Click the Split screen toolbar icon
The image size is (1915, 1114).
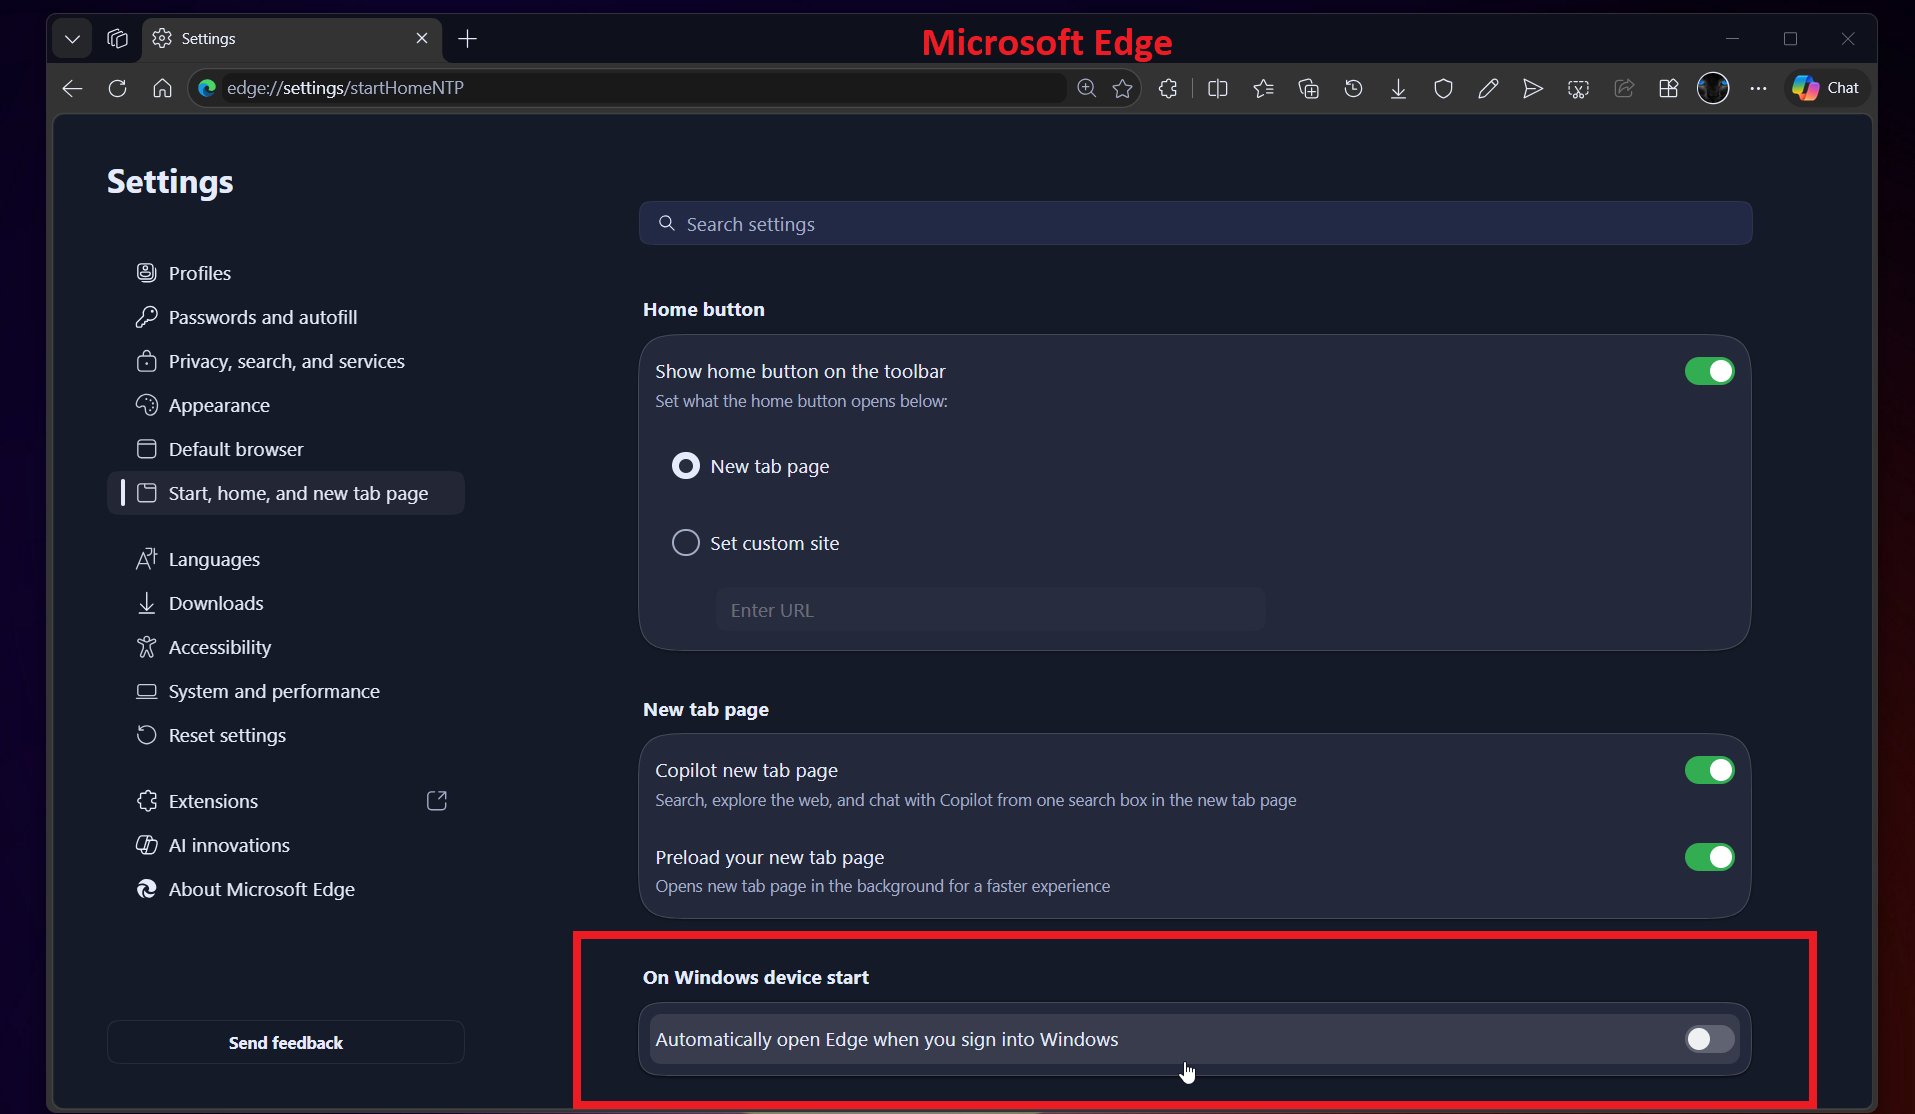1217,88
